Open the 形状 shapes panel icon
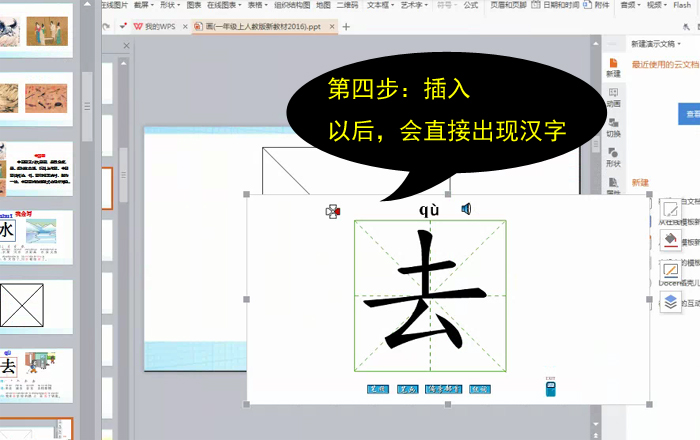700x440 pixels. (613, 156)
